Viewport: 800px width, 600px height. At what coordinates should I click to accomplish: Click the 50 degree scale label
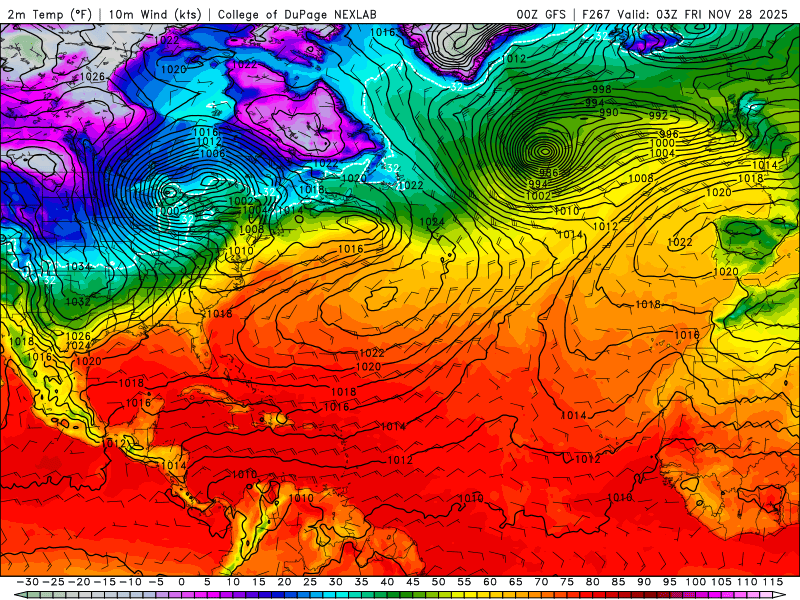(x=438, y=582)
